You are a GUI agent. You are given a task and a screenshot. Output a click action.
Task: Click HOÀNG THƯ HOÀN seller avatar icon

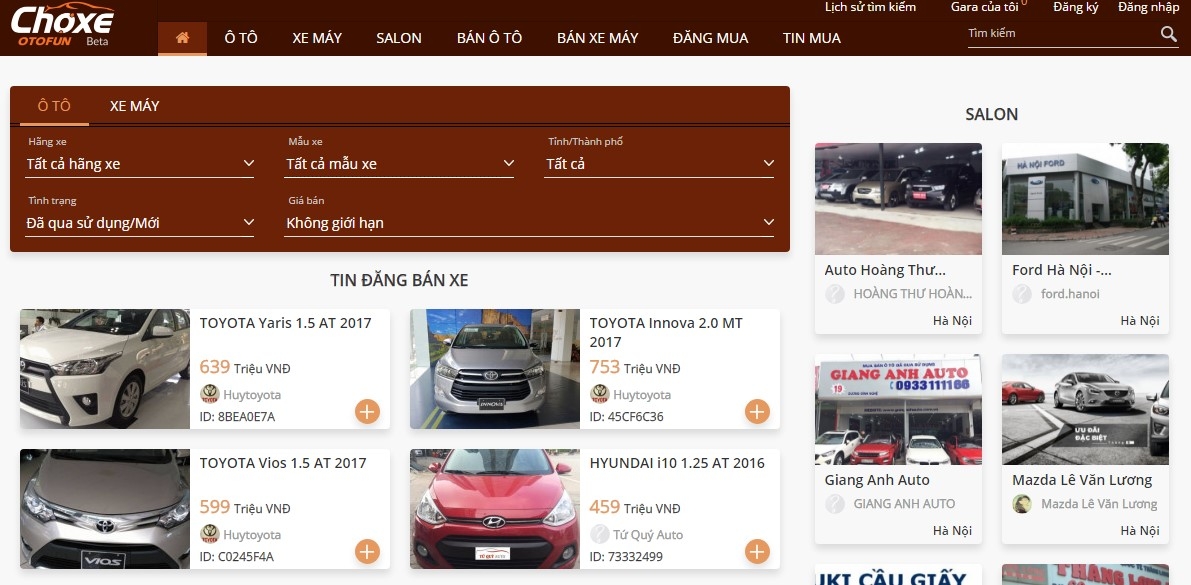click(x=835, y=294)
